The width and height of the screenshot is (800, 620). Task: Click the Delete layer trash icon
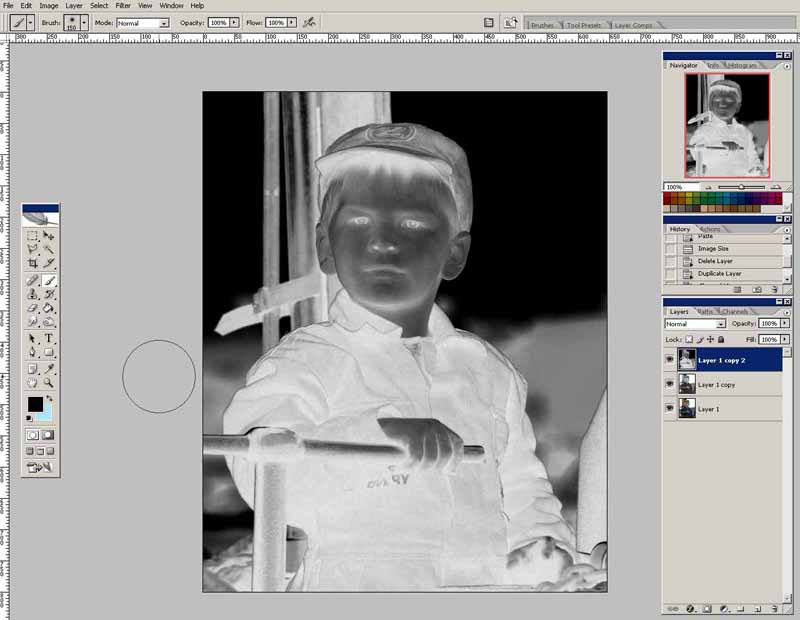[775, 609]
